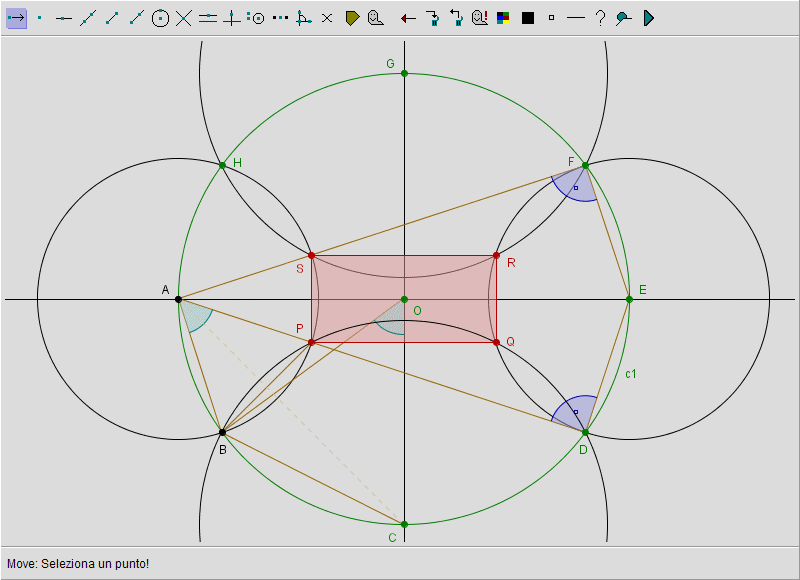The width and height of the screenshot is (800, 580).
Task: Select red point Q of the rectangle
Action: [x=496, y=342]
